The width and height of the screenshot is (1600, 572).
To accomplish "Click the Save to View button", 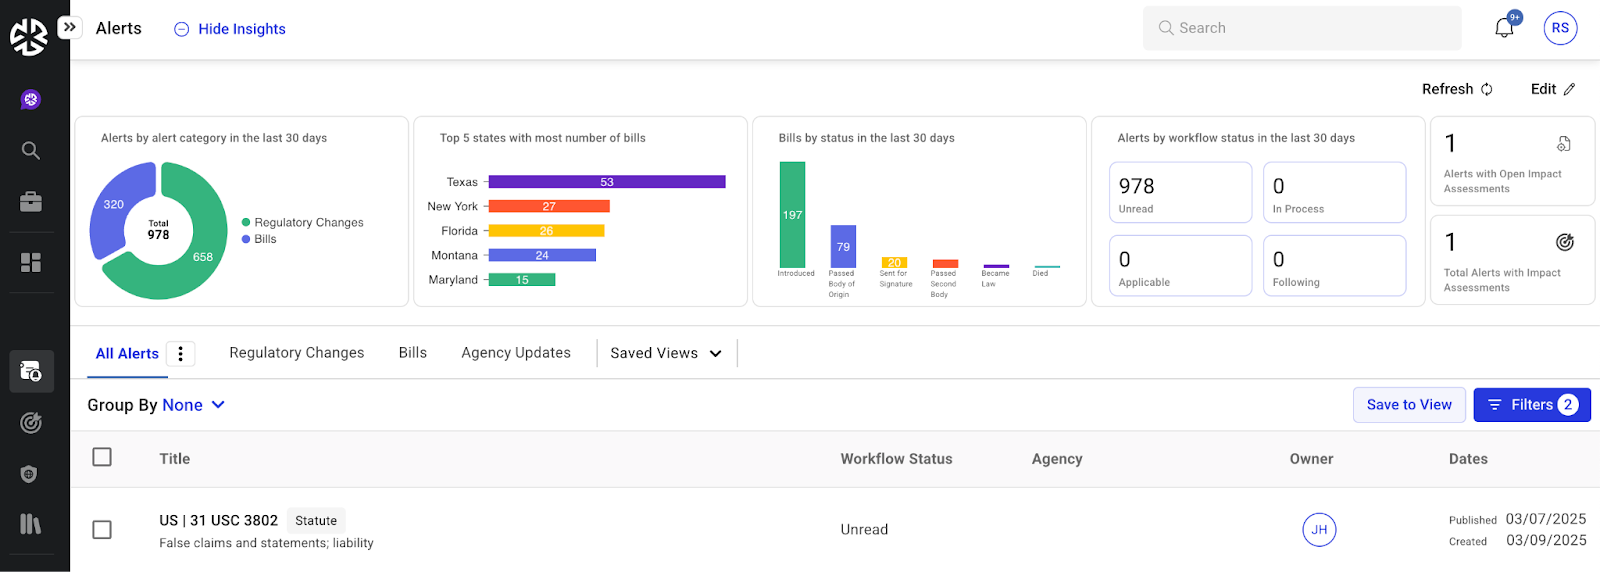I will [1409, 405].
